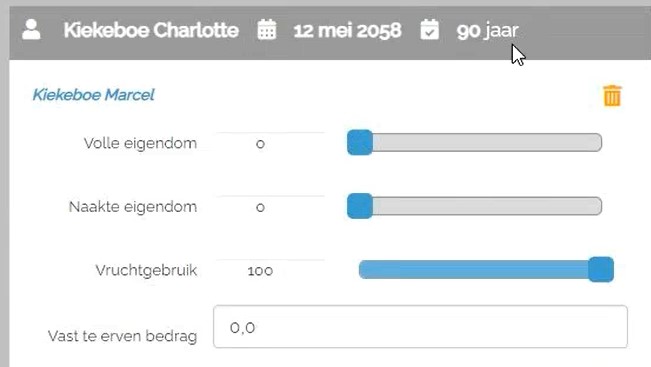Click the person icon beside Kiekeboe Charlotte
Screen dimensions: 651x367
point(31,29)
